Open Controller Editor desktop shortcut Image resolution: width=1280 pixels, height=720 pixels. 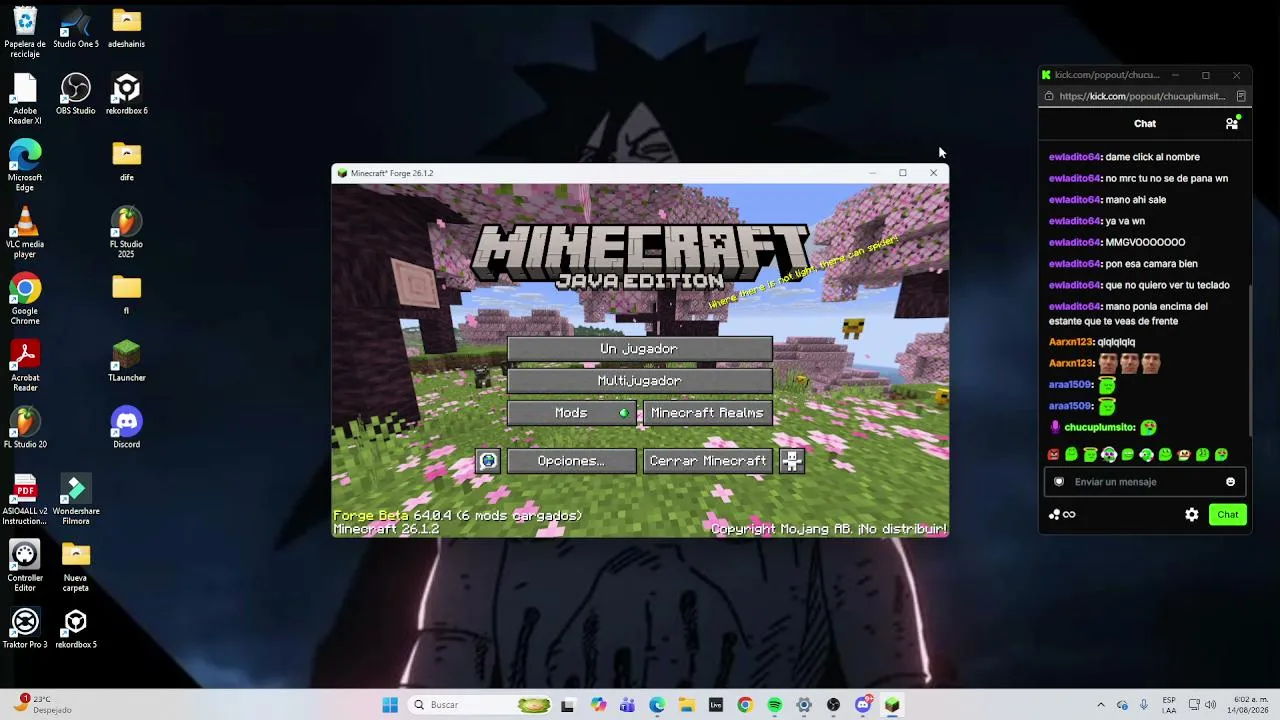pos(25,567)
